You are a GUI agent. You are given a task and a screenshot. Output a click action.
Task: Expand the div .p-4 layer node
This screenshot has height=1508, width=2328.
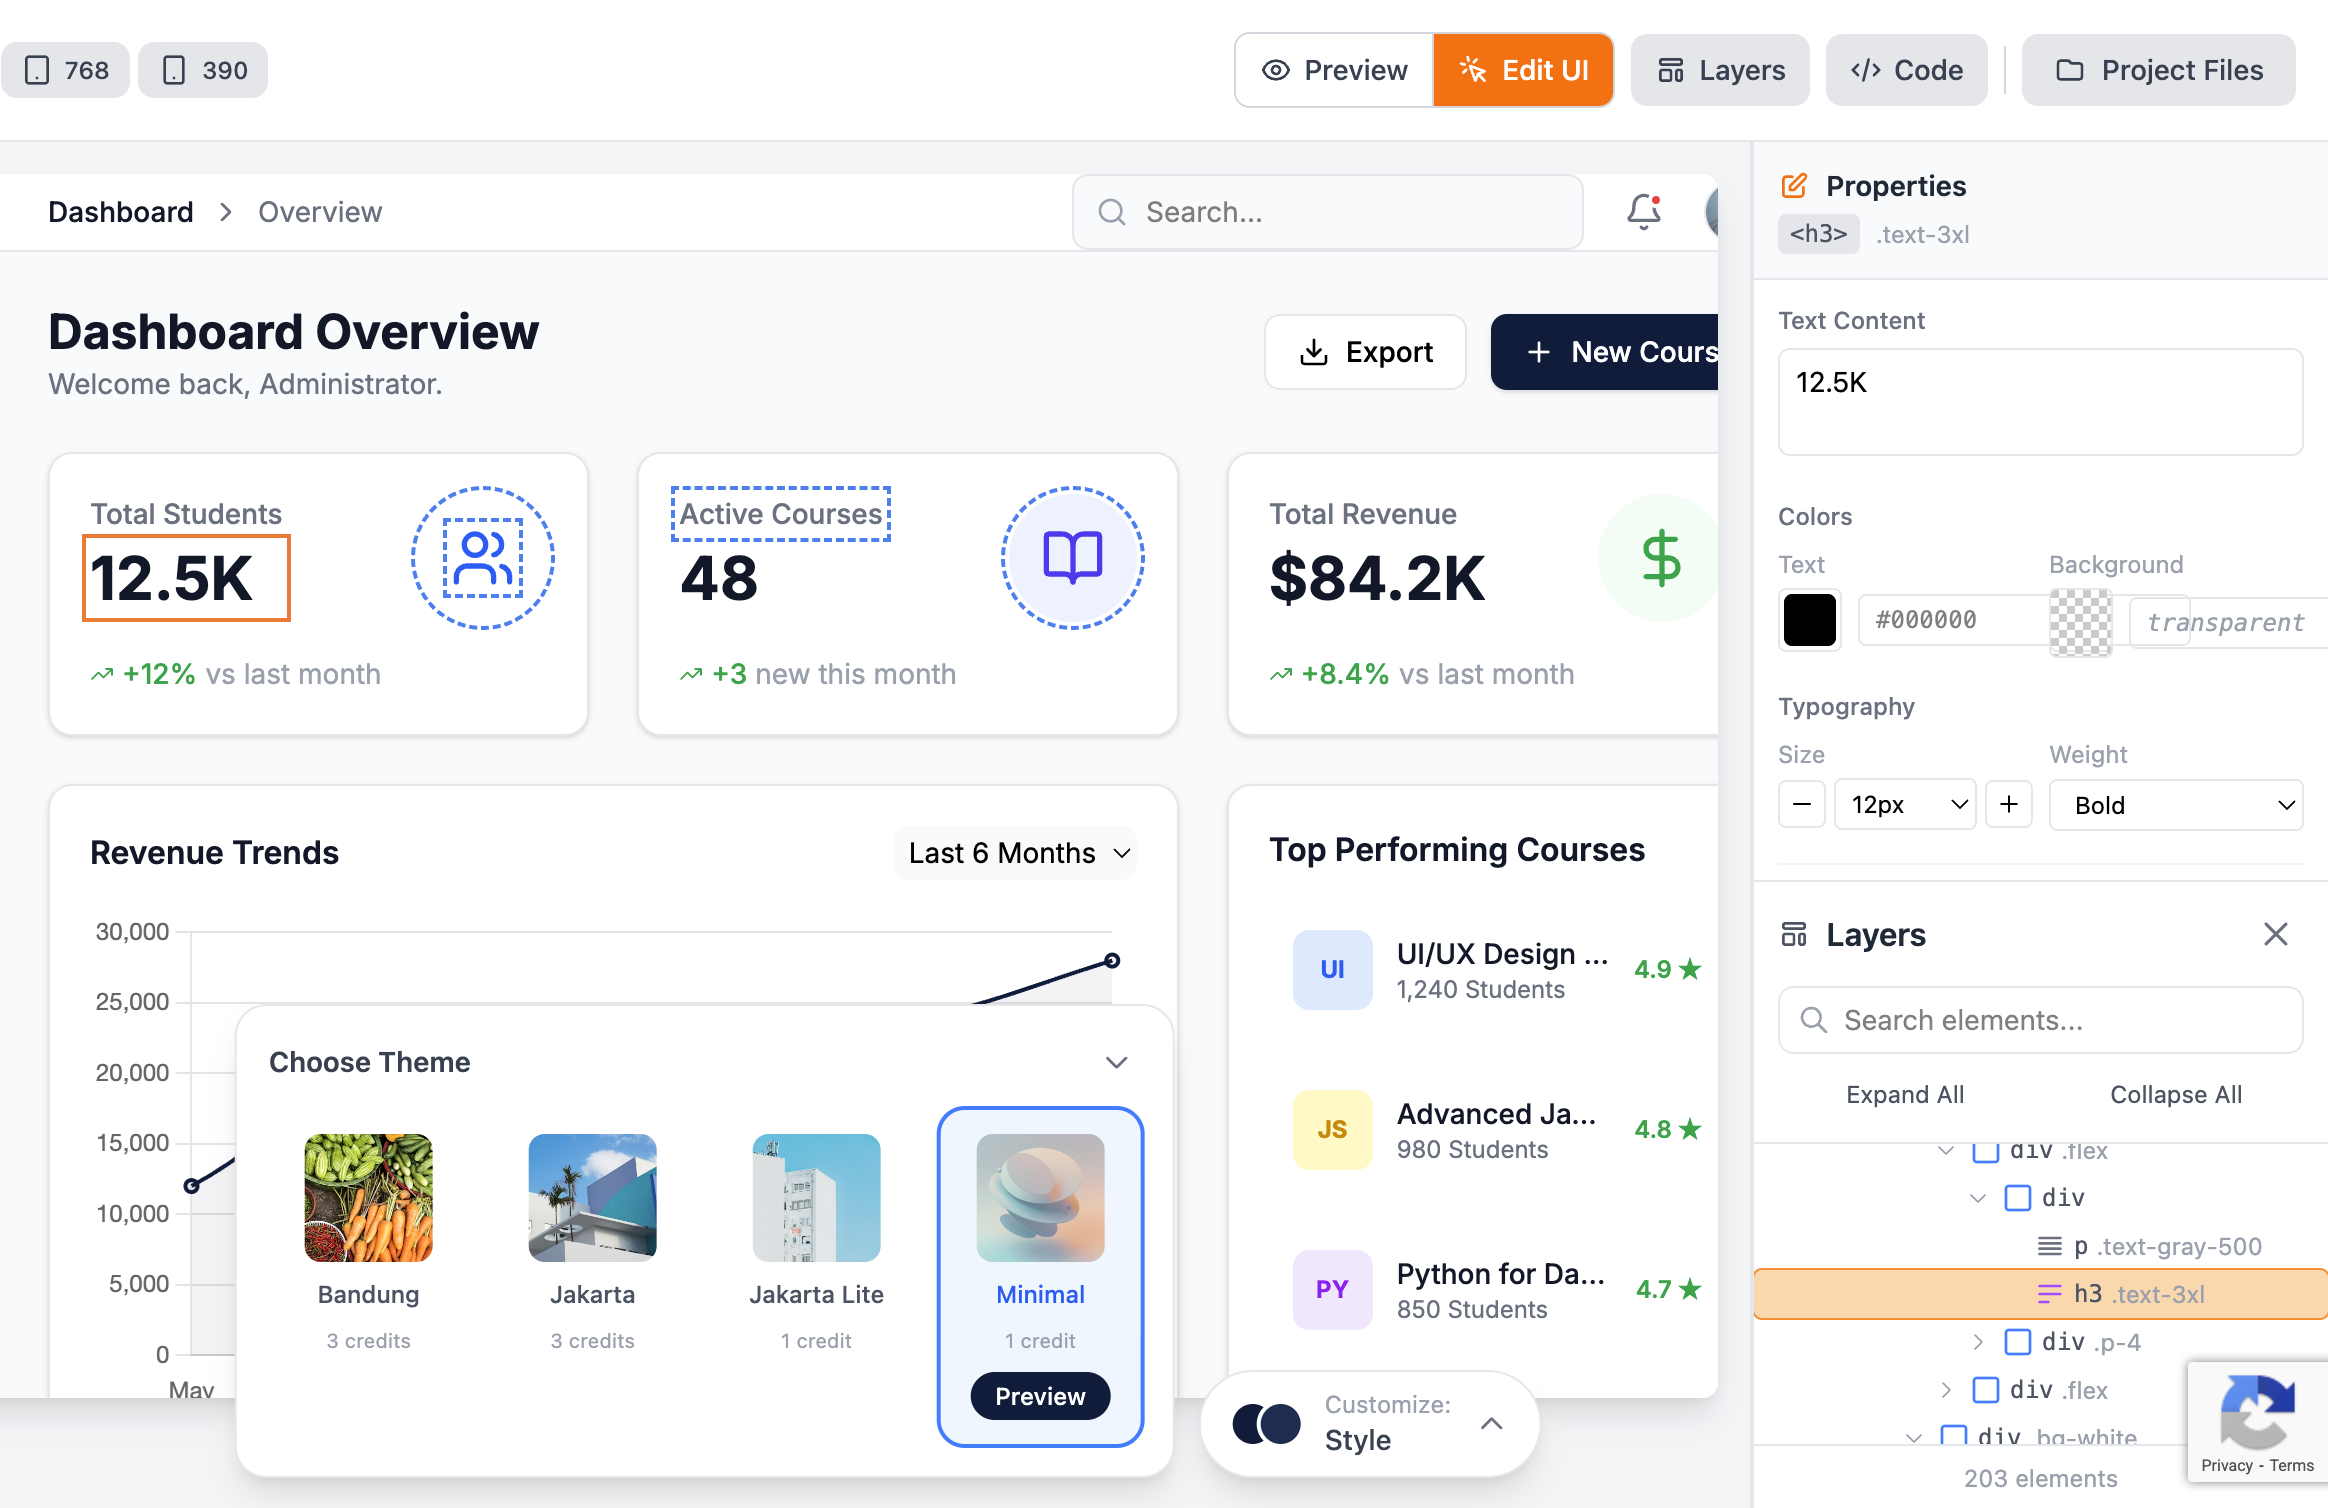pos(1977,1342)
